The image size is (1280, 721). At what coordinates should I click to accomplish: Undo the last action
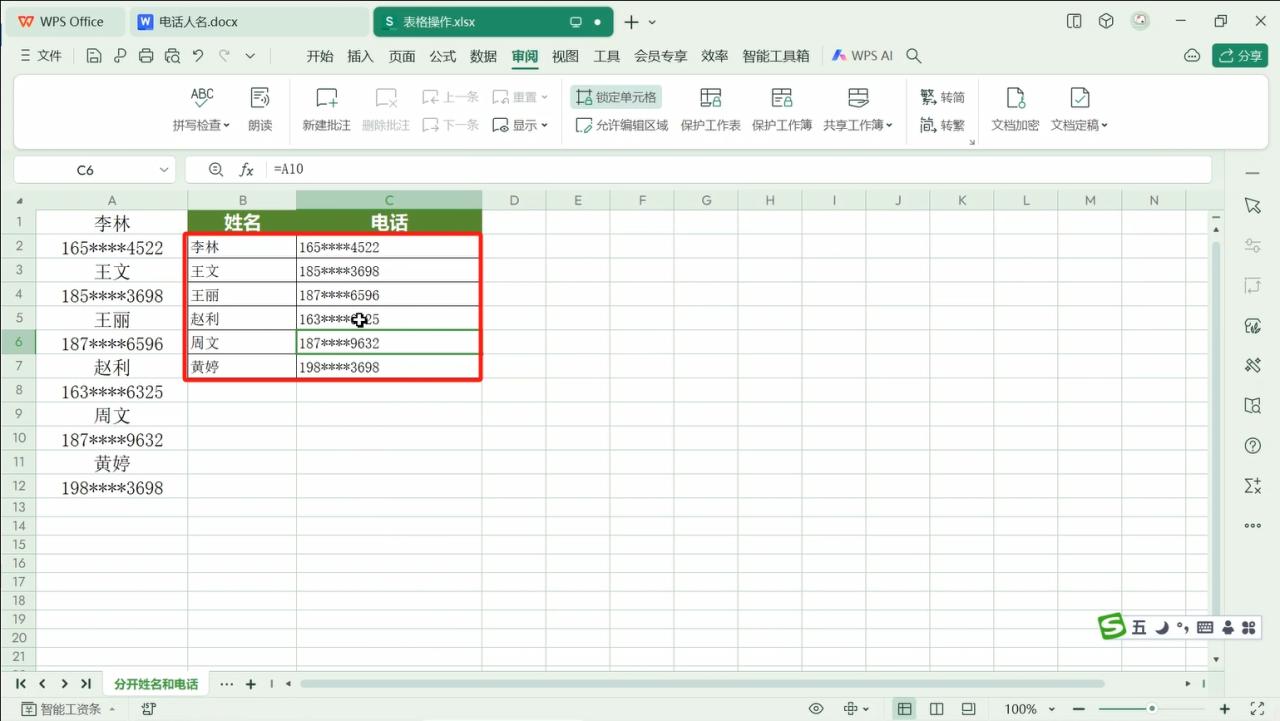[x=198, y=56]
